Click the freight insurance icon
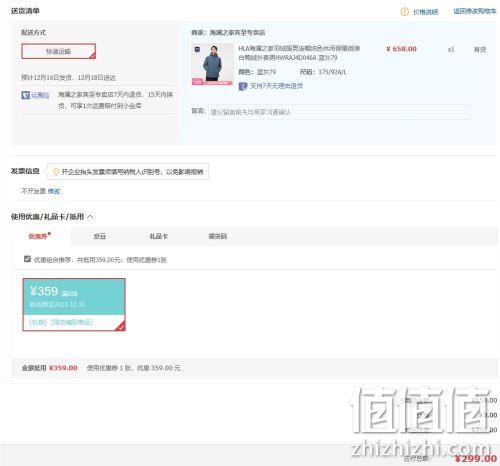Viewport: 500px width, 466px height. point(25,95)
